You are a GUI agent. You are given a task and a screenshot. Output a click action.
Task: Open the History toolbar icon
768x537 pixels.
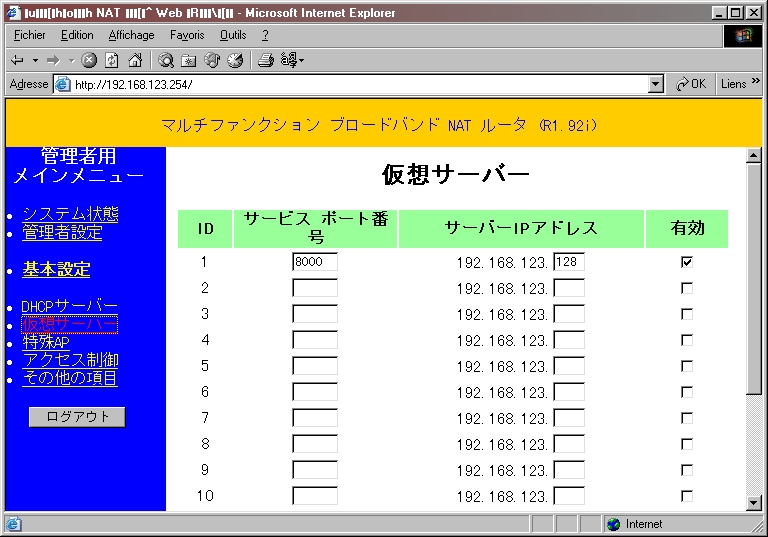(x=235, y=60)
